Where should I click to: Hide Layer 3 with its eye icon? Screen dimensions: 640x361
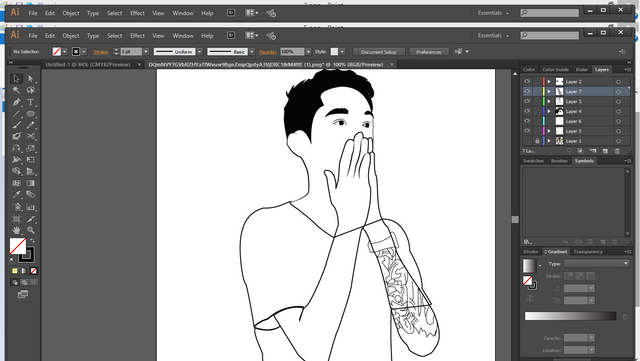[527, 101]
